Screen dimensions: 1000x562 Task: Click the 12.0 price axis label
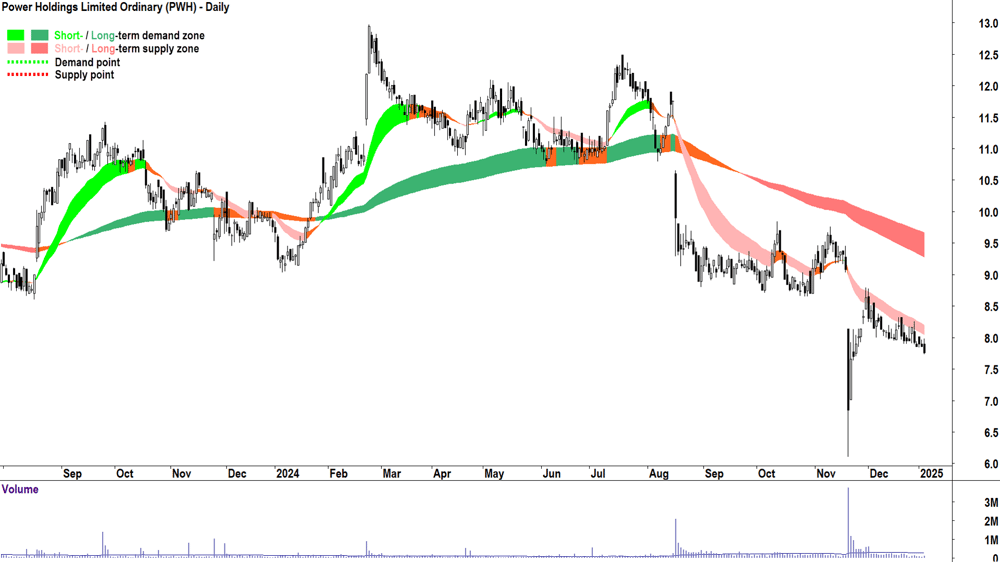[989, 87]
